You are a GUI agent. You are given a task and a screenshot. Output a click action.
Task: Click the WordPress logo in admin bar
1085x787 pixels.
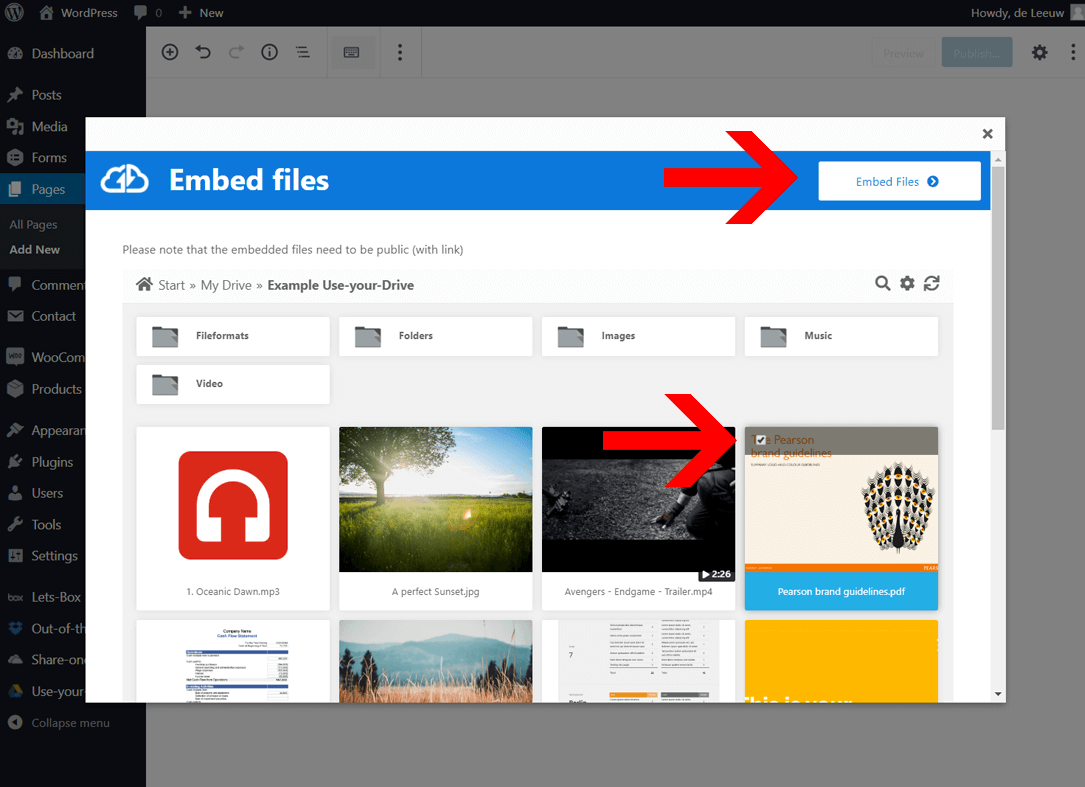(14, 12)
